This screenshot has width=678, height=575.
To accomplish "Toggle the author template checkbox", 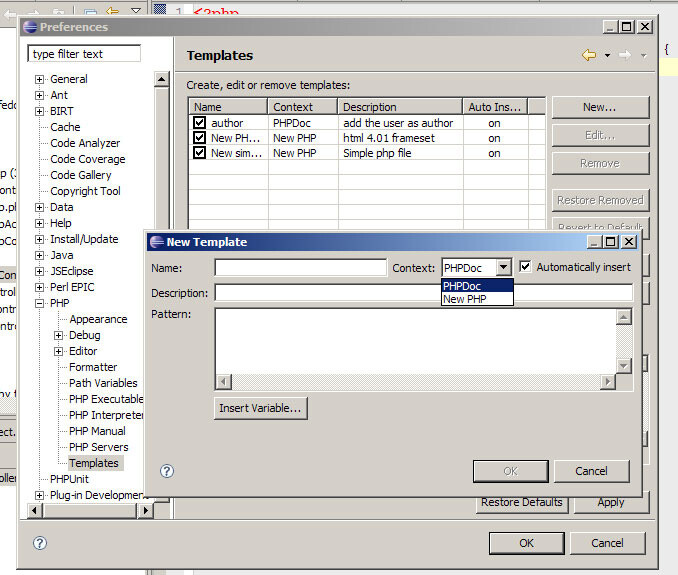I will [x=199, y=122].
